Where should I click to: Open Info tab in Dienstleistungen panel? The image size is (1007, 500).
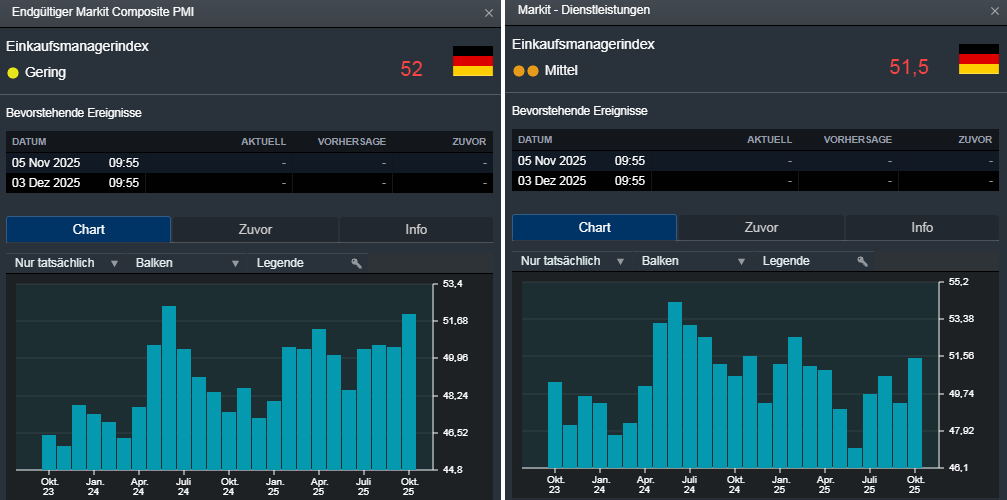[x=921, y=227]
